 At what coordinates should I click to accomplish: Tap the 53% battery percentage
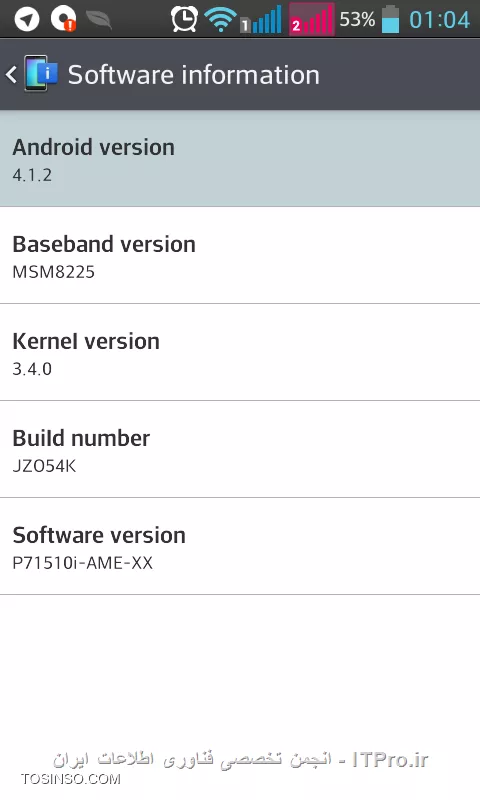tap(357, 19)
